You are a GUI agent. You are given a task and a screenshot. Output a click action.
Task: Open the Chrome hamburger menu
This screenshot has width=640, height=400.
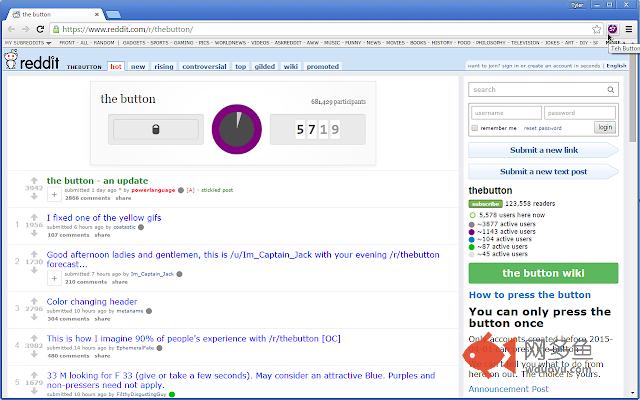629,29
